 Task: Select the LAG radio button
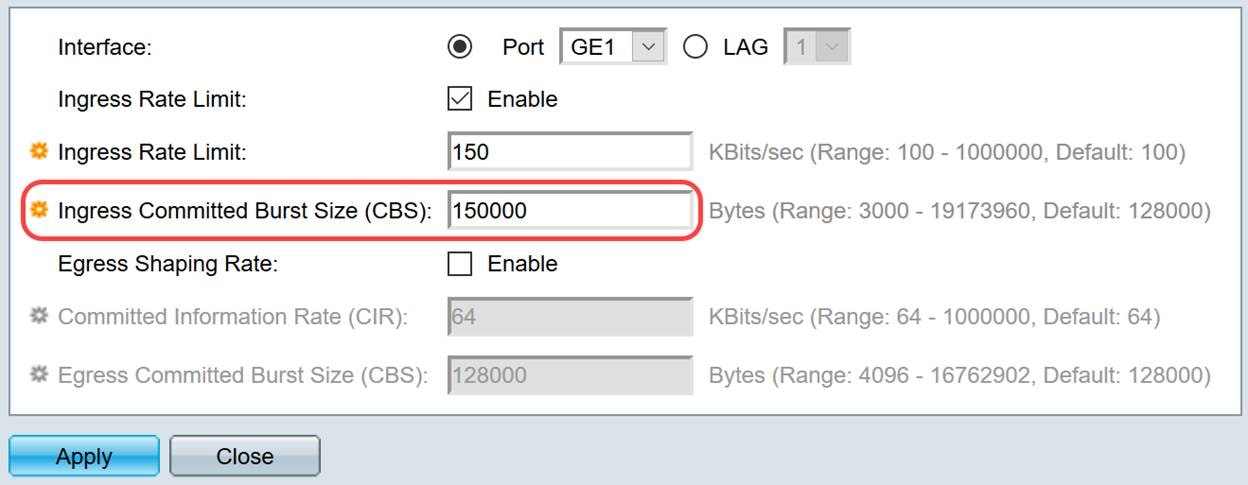[x=696, y=47]
